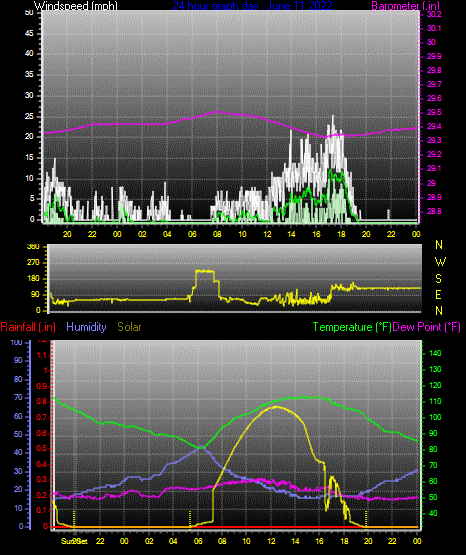
Task: Click the 180 wind direction axis value
Action: pos(33,279)
